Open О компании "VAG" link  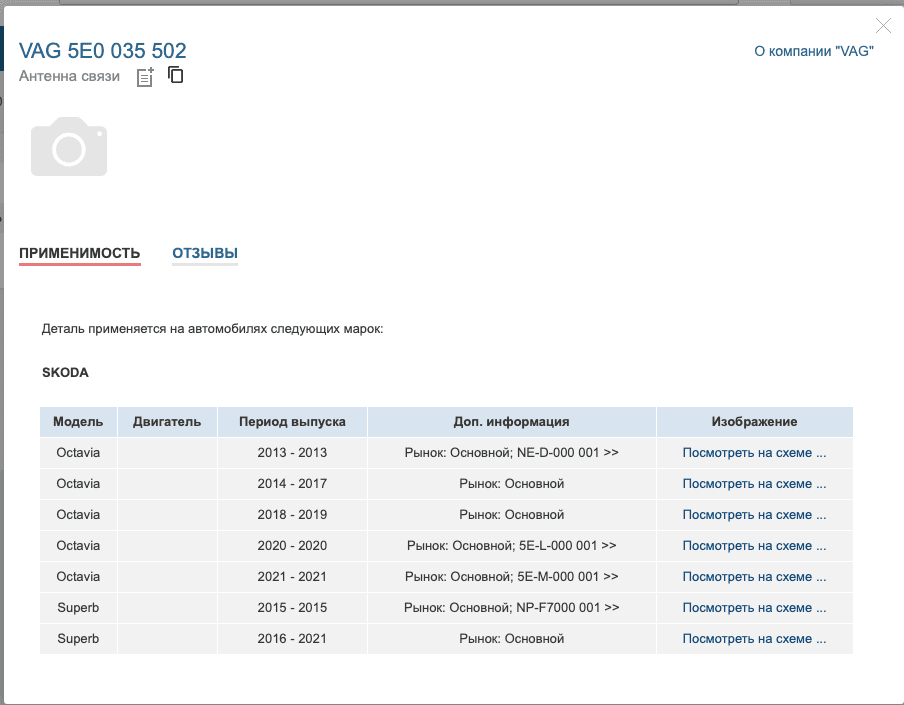(813, 51)
